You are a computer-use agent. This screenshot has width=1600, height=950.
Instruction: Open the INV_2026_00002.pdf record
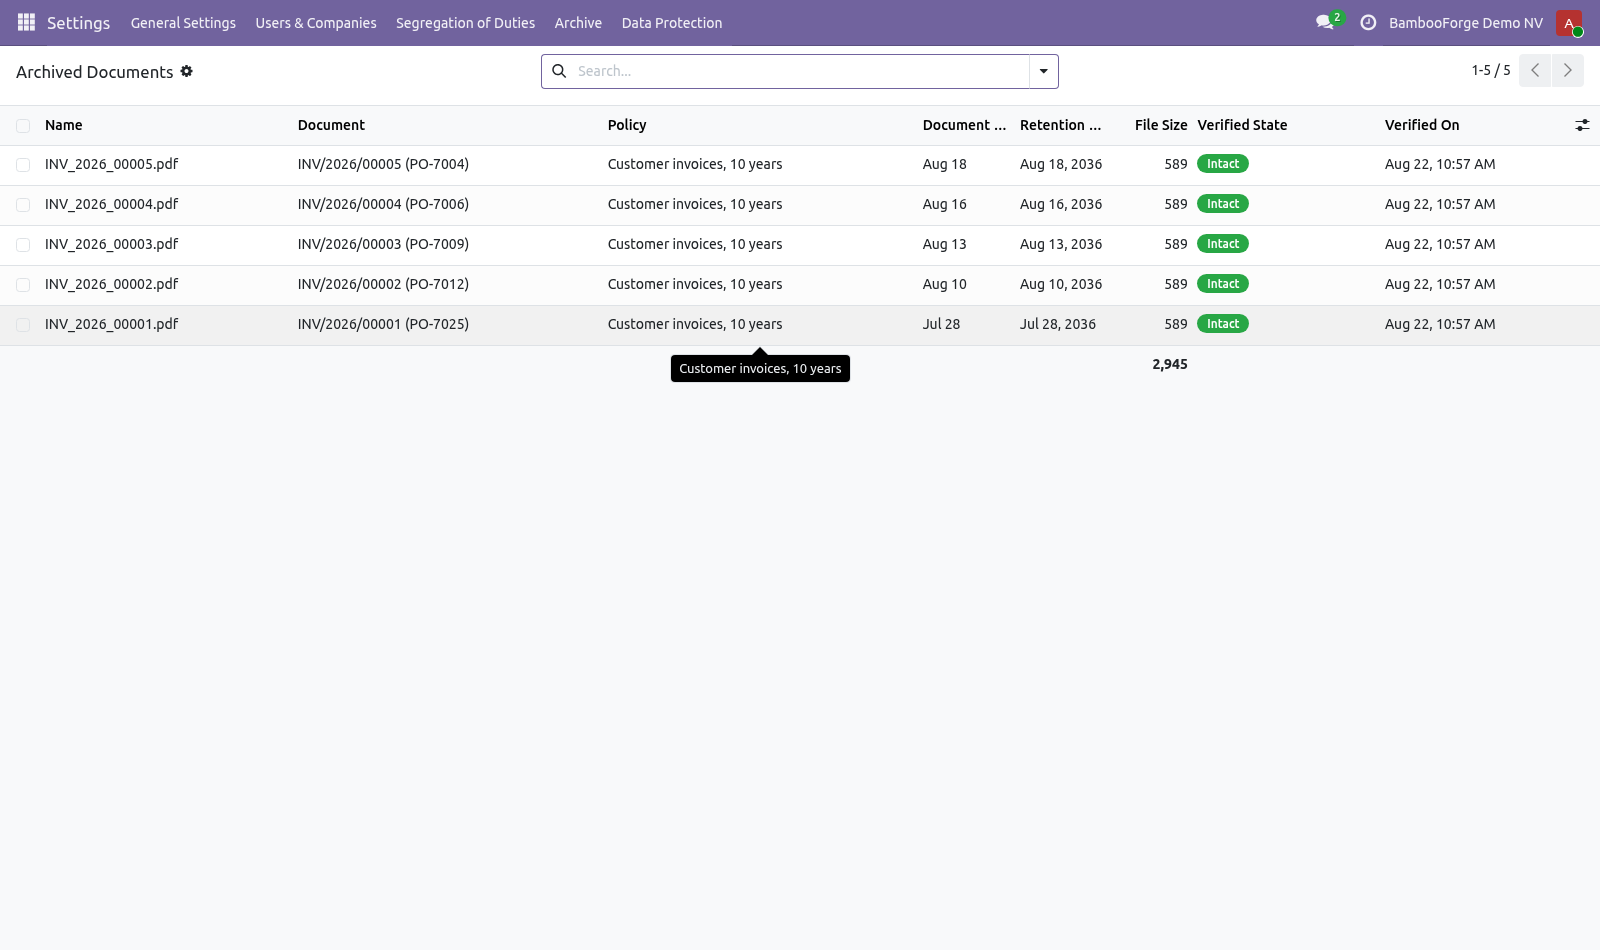pos(111,284)
